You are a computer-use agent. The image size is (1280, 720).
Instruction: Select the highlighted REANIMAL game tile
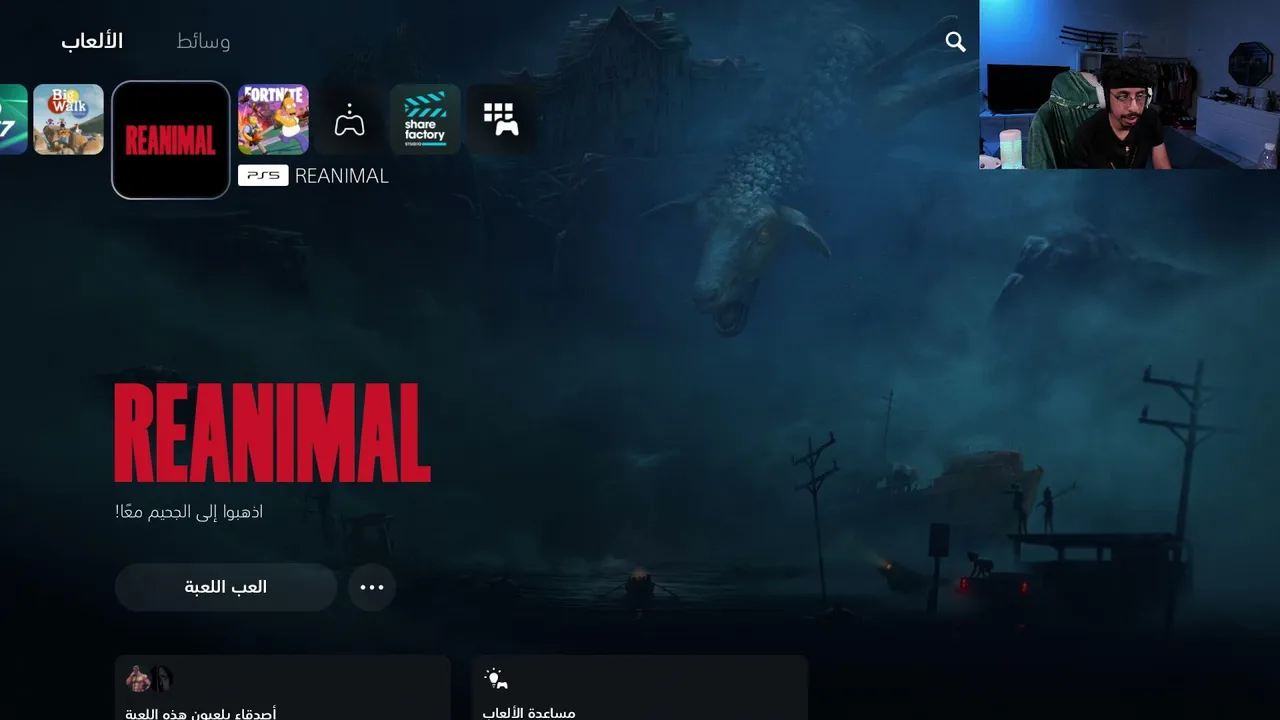[x=171, y=140]
